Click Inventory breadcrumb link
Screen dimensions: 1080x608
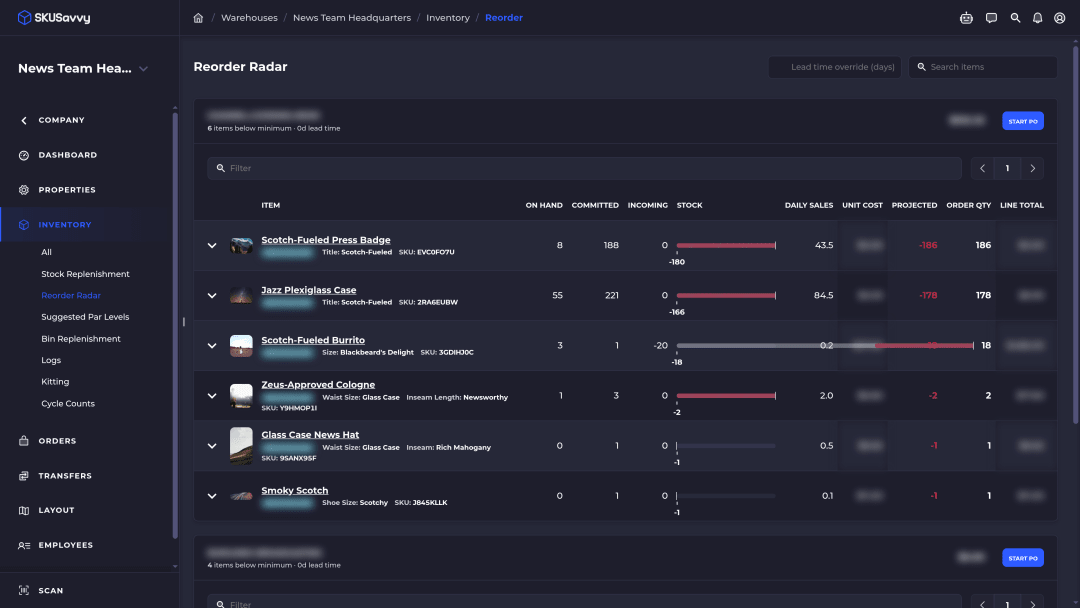(448, 18)
